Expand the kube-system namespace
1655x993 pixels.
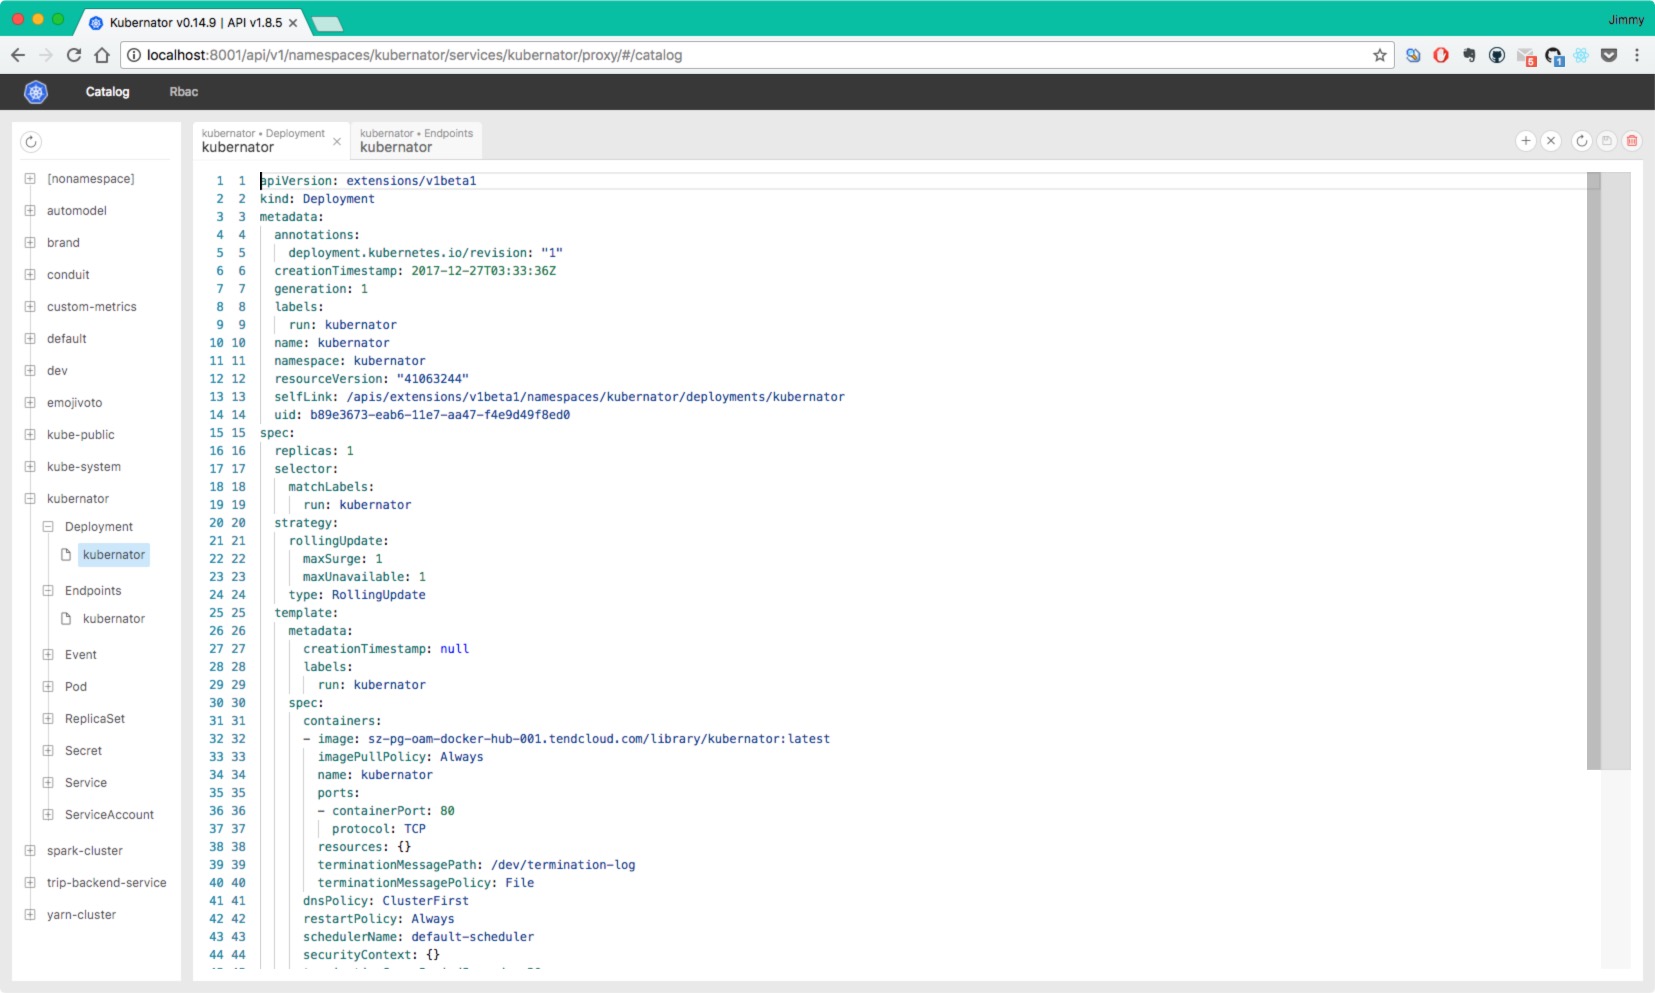click(x=28, y=466)
